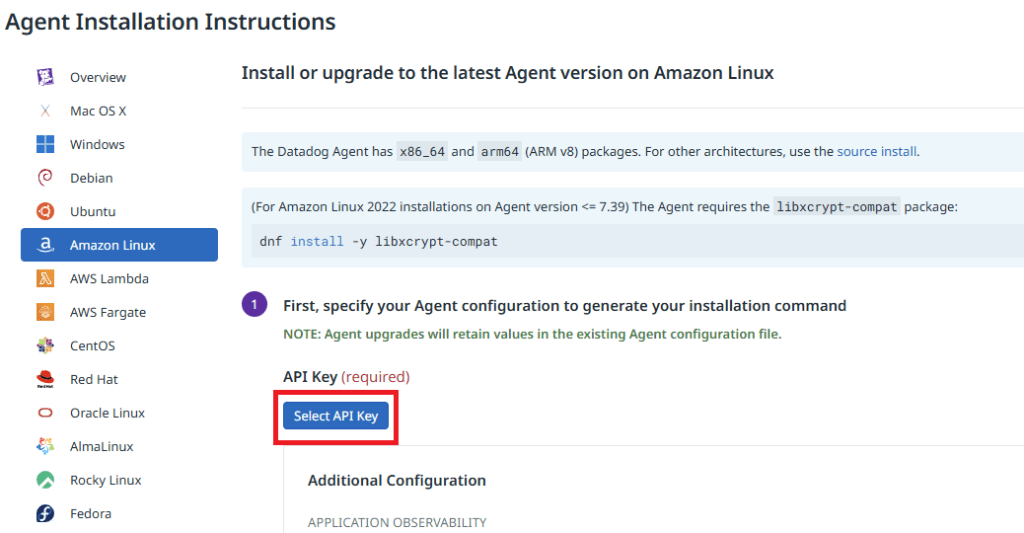Select the Windows logo icon
The height and width of the screenshot is (533, 1024).
pyautogui.click(x=45, y=144)
